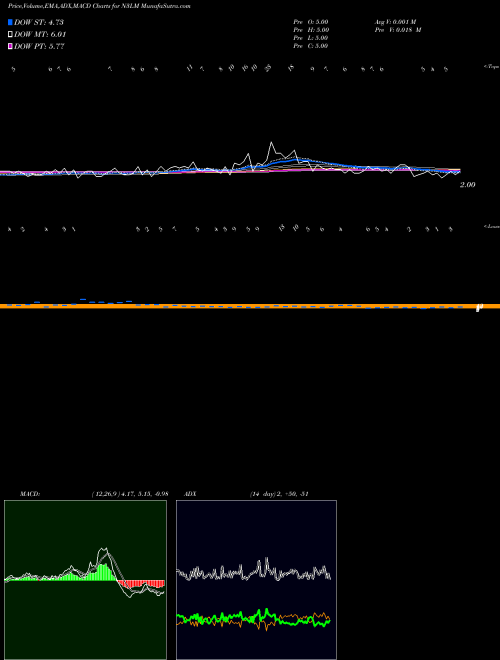Click the 'MACD:' panel heading
This screenshot has width=500, height=660.
(x=30, y=494)
